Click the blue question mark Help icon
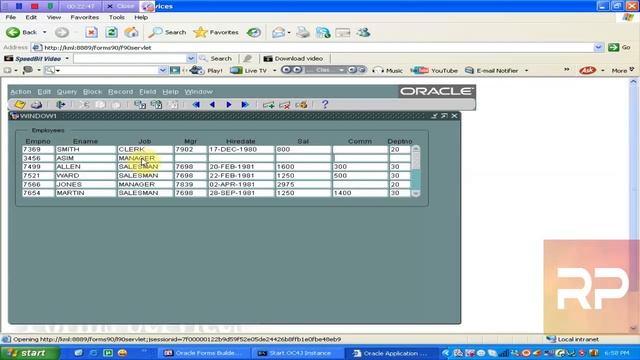Viewport: 640px width, 360px height. (325, 104)
